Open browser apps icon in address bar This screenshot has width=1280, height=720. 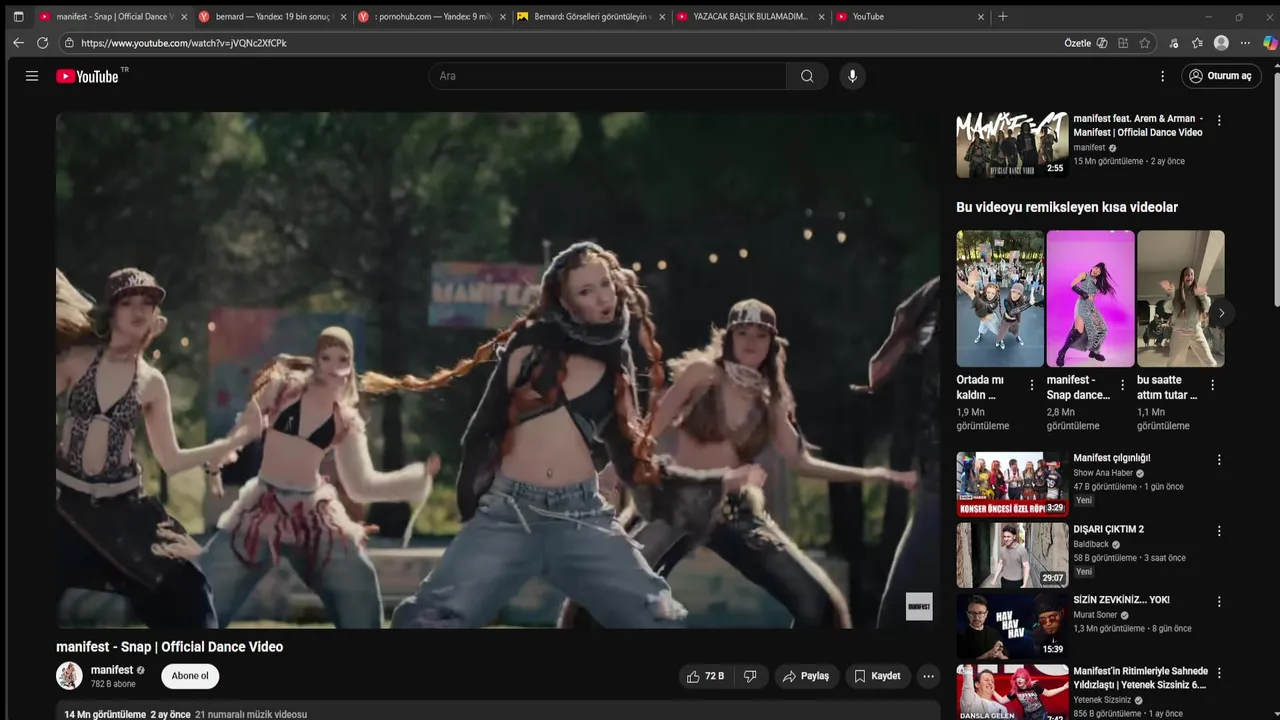coord(1123,43)
